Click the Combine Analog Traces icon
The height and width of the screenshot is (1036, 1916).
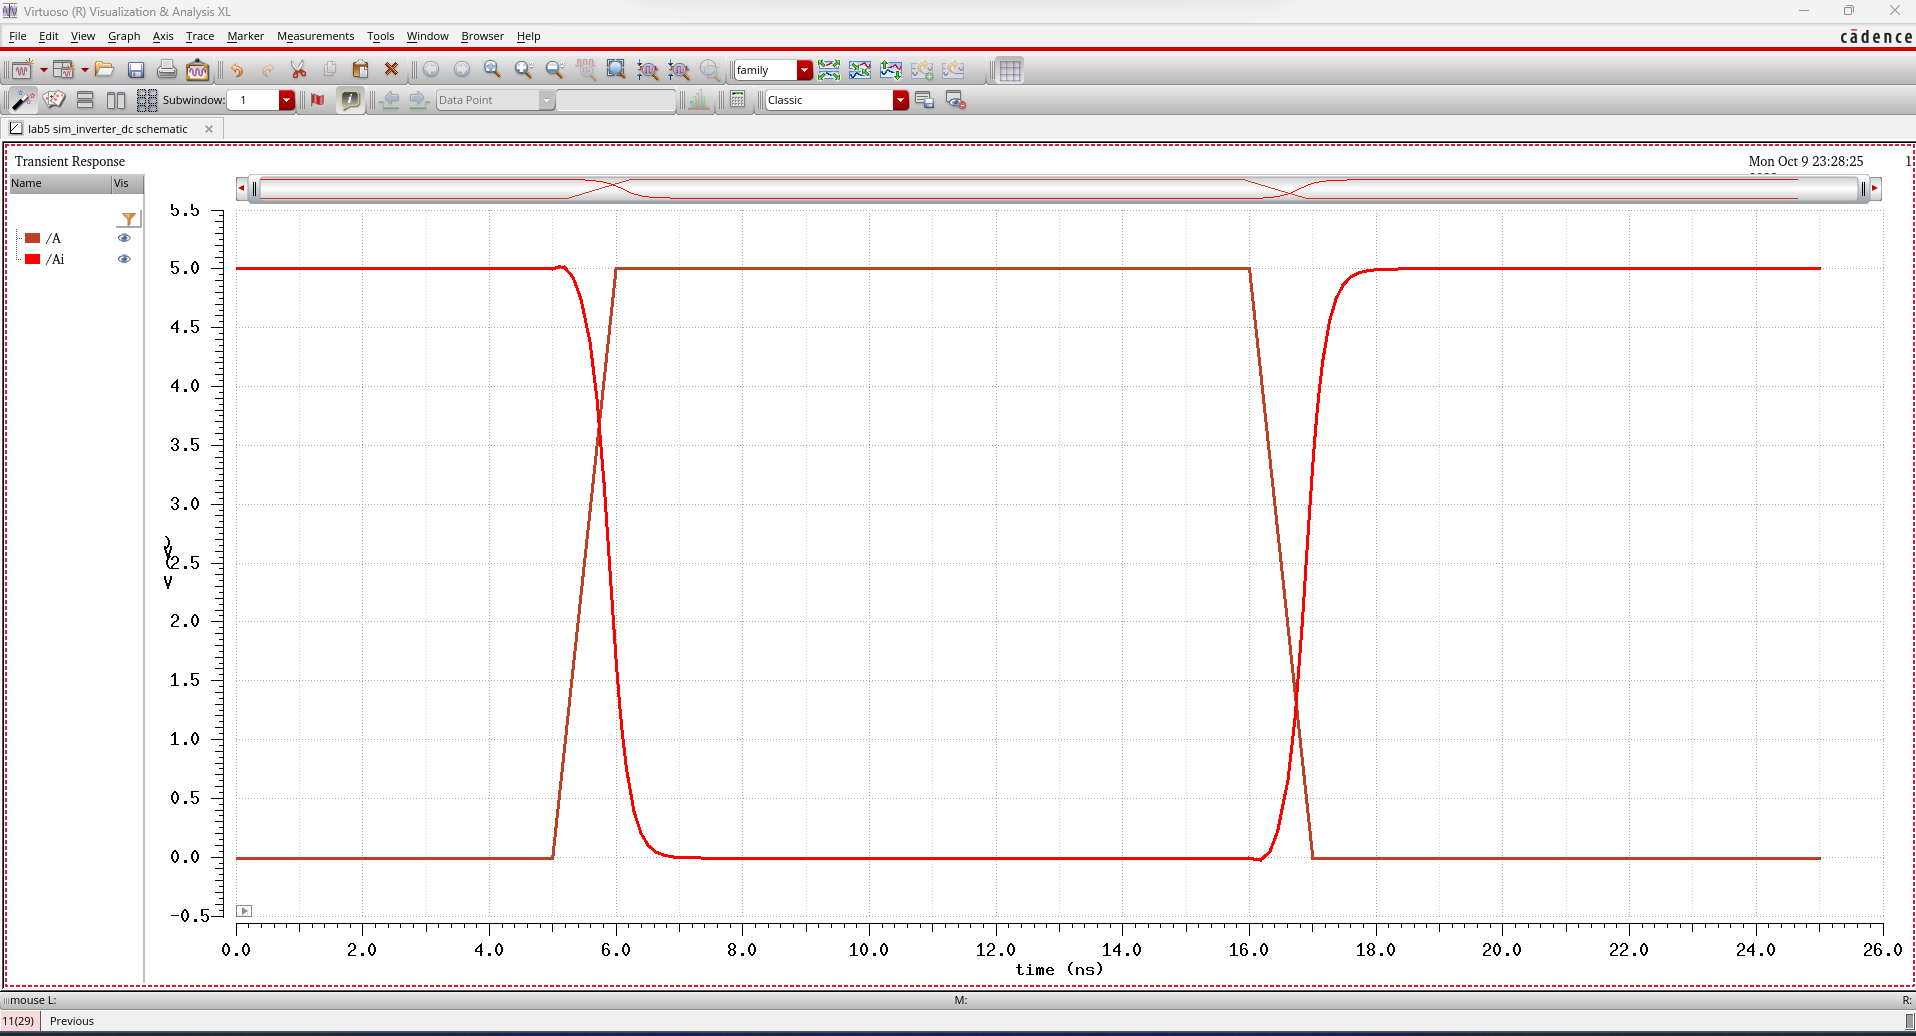point(860,70)
